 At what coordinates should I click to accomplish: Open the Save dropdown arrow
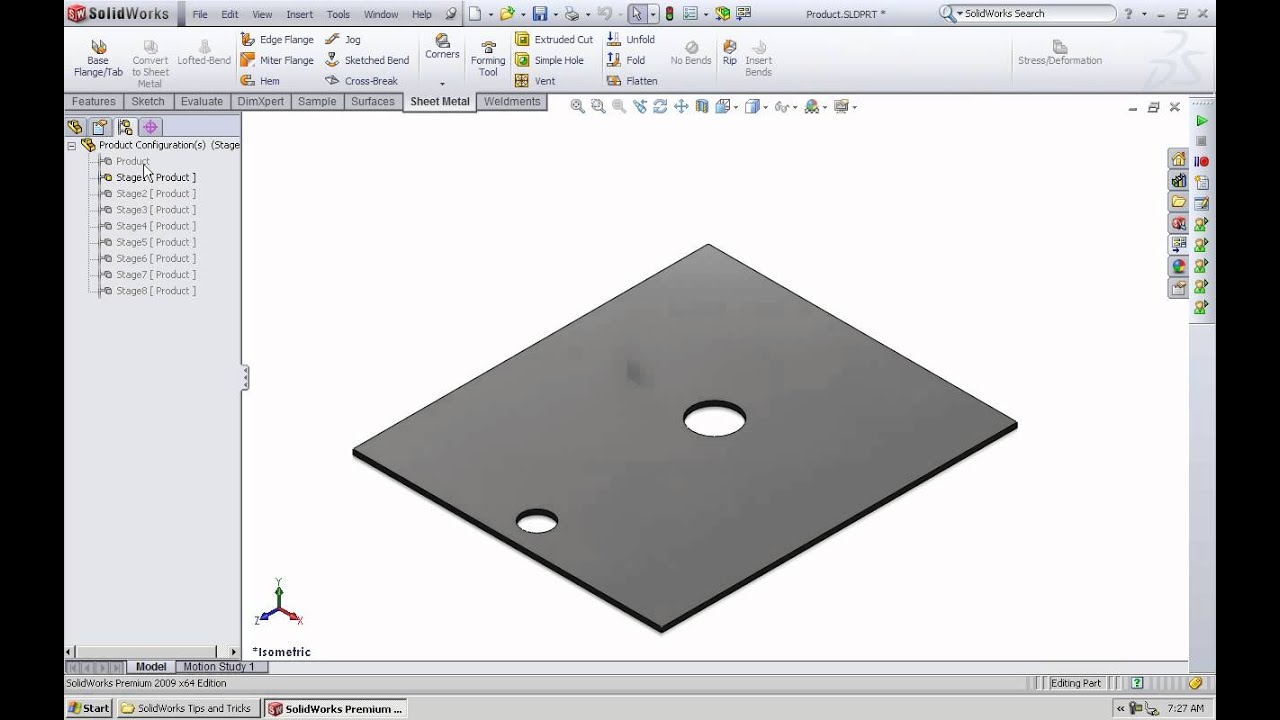coord(554,15)
